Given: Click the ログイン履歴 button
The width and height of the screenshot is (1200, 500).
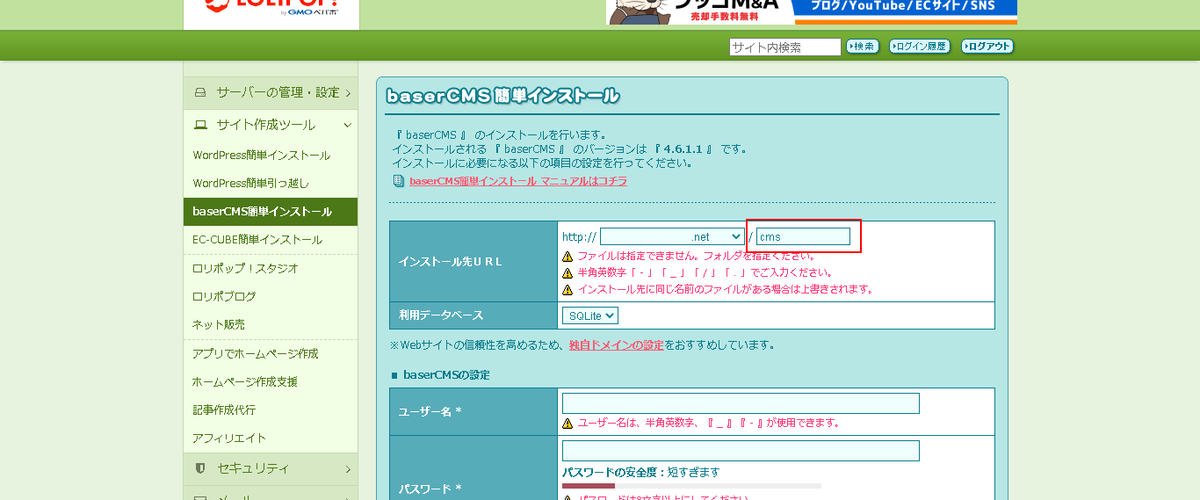Looking at the screenshot, I should point(920,46).
